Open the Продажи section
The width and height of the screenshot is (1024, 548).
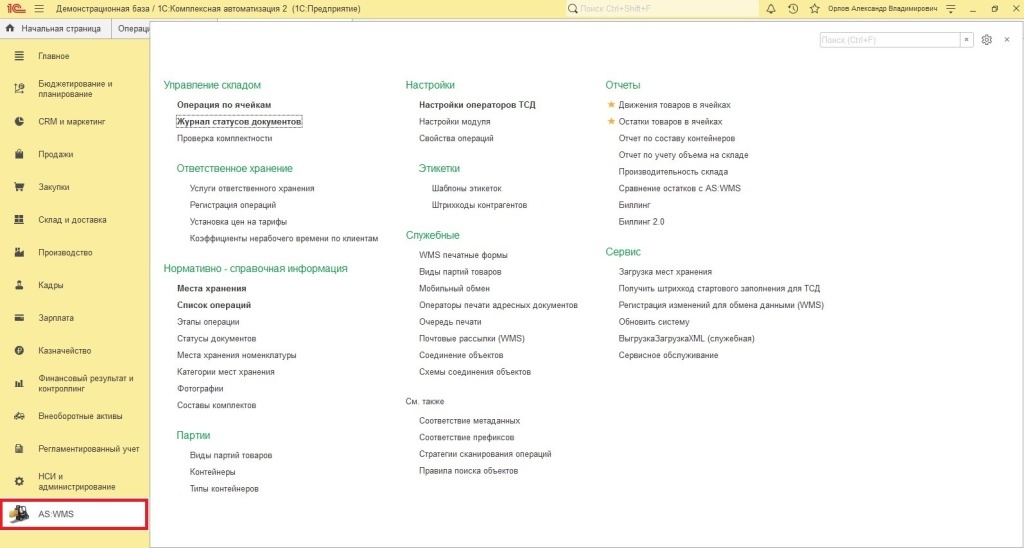click(x=56, y=154)
